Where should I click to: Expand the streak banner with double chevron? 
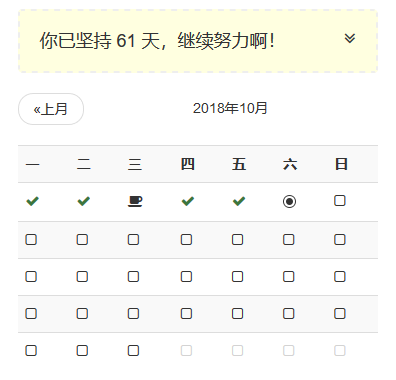pyautogui.click(x=350, y=38)
